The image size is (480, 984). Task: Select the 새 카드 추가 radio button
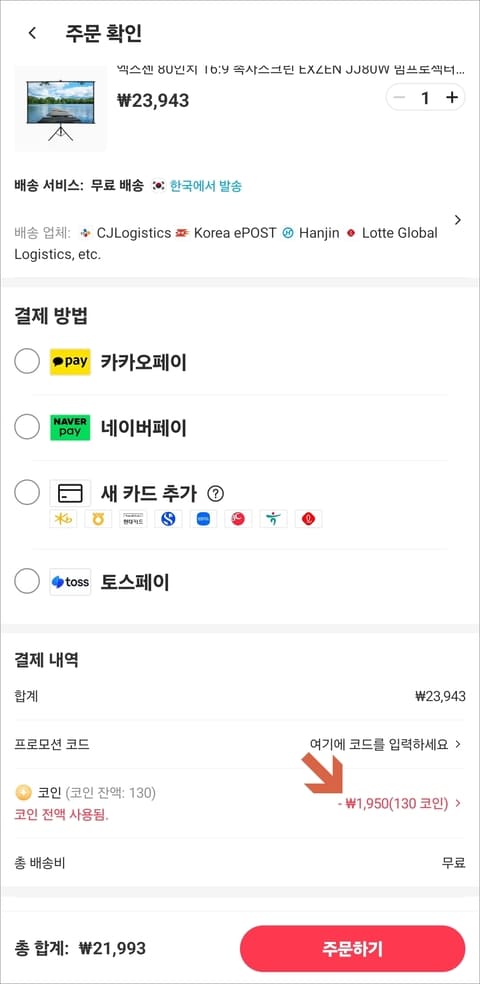click(x=27, y=493)
